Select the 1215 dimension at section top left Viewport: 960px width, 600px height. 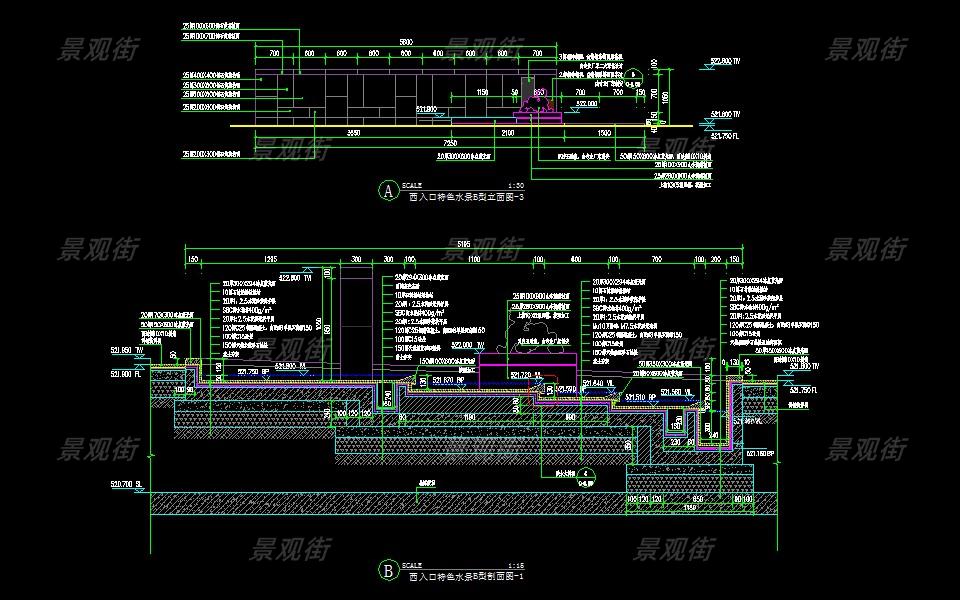click(x=269, y=258)
